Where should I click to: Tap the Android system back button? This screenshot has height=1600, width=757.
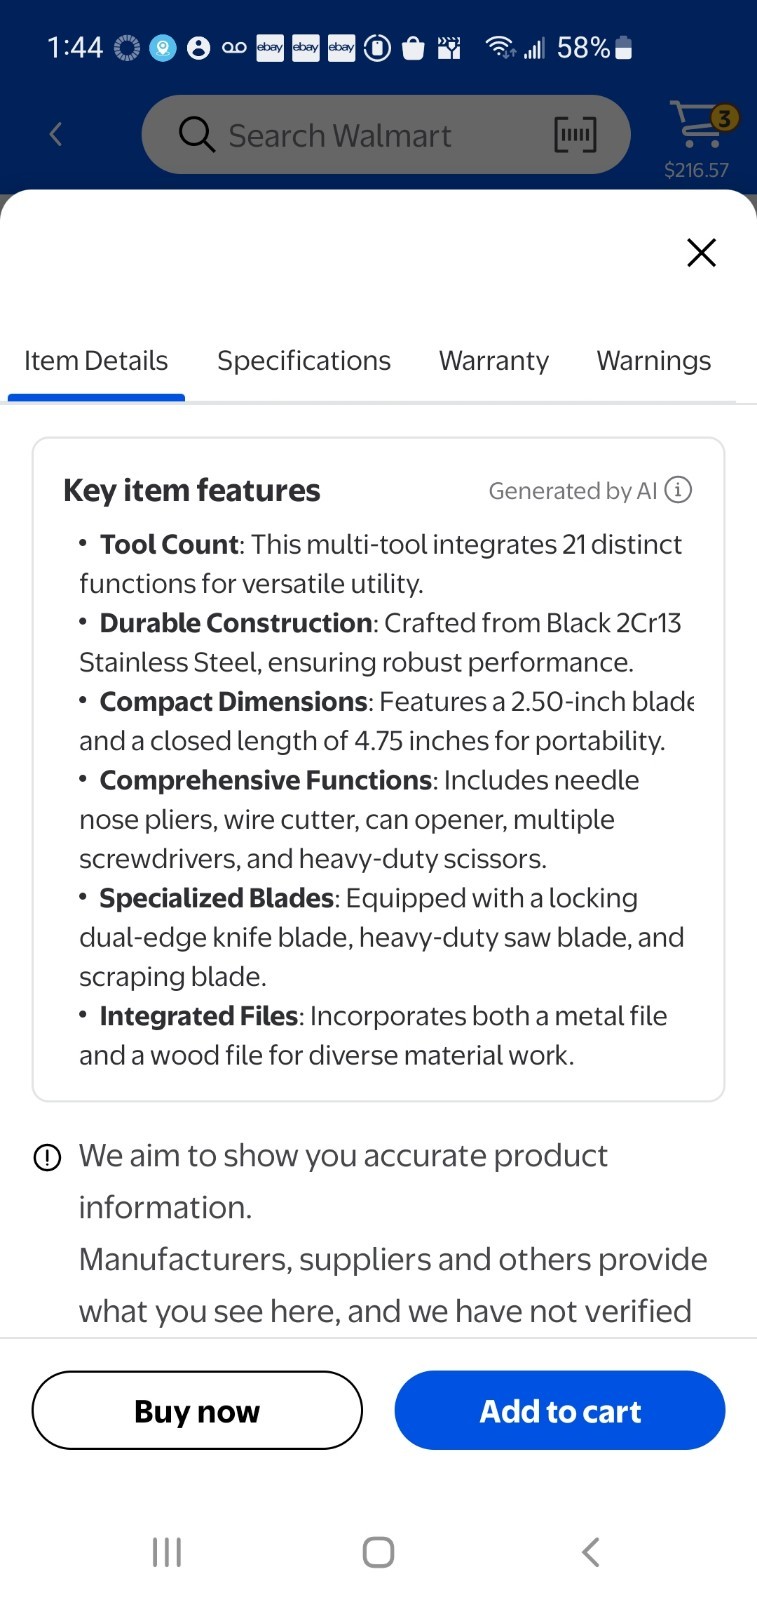pyautogui.click(x=590, y=1552)
